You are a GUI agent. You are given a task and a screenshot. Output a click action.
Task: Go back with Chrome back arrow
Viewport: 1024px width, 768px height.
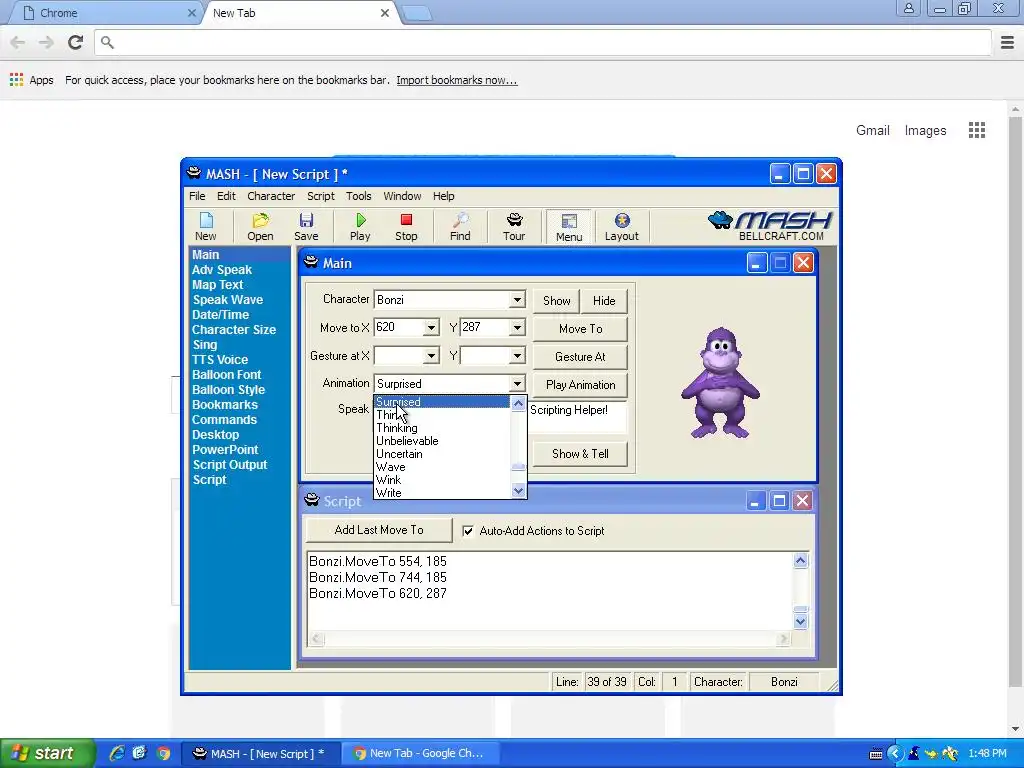coord(18,42)
